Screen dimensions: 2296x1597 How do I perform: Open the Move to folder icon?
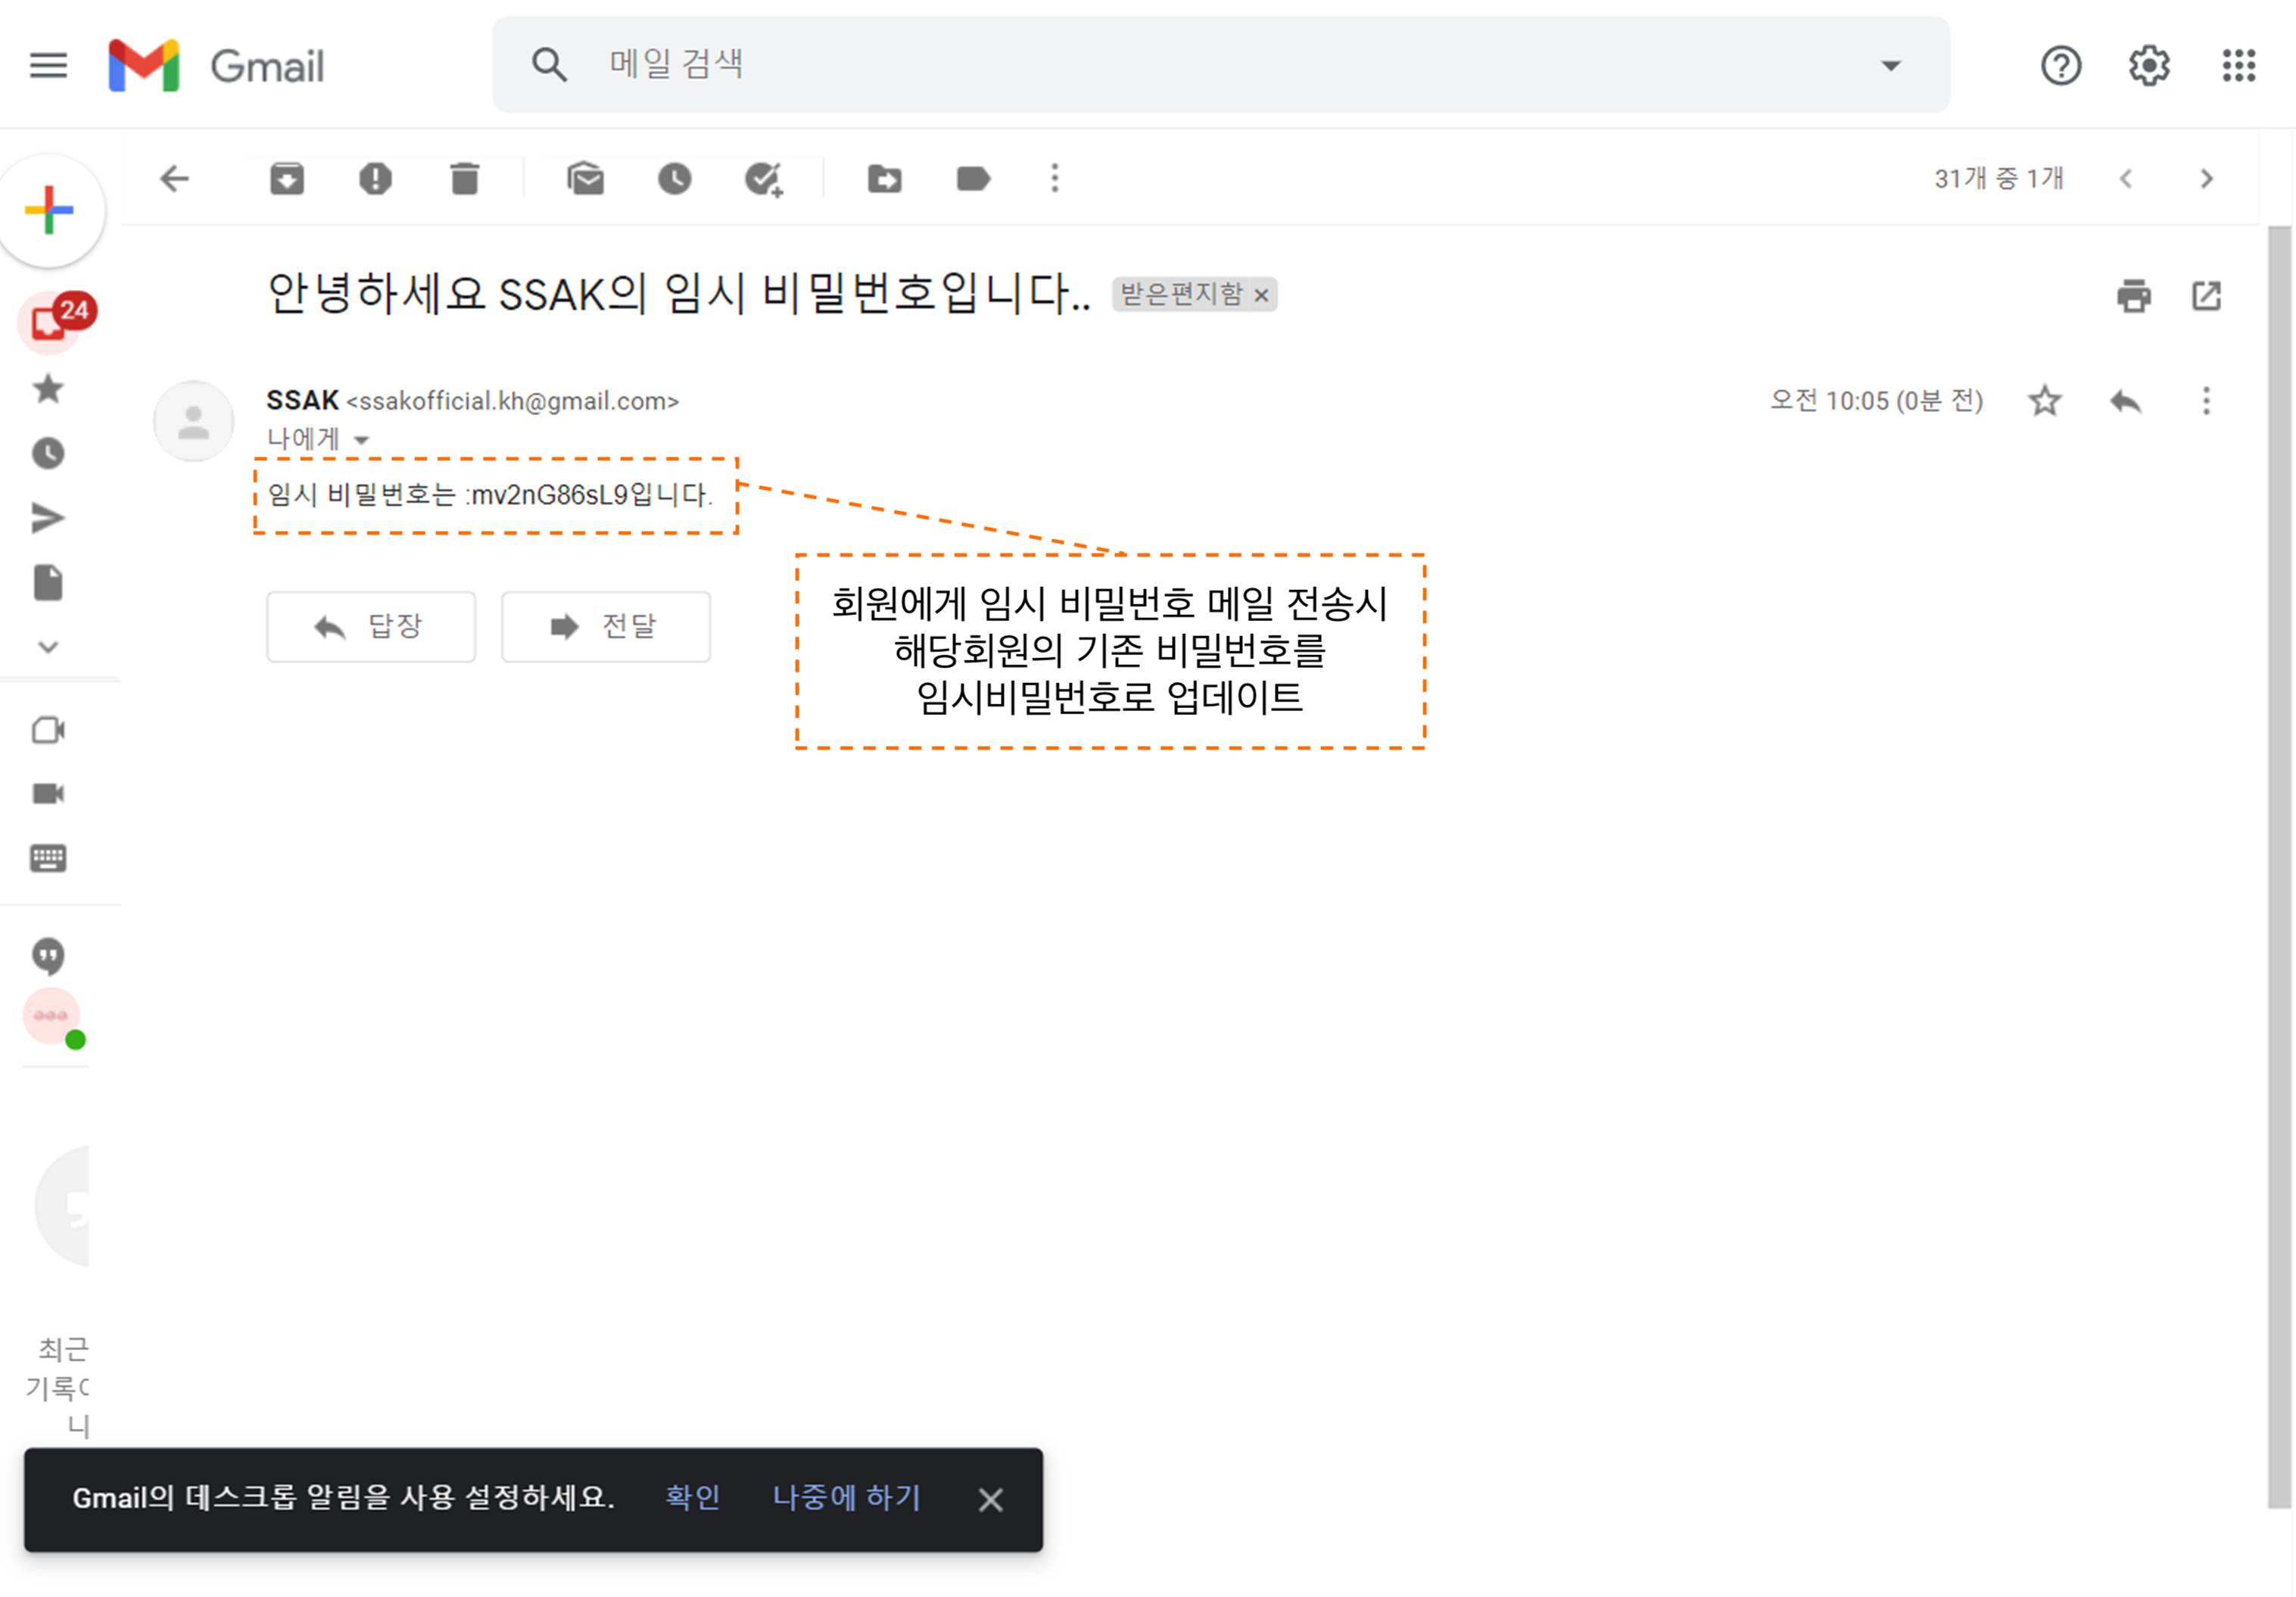click(x=884, y=179)
